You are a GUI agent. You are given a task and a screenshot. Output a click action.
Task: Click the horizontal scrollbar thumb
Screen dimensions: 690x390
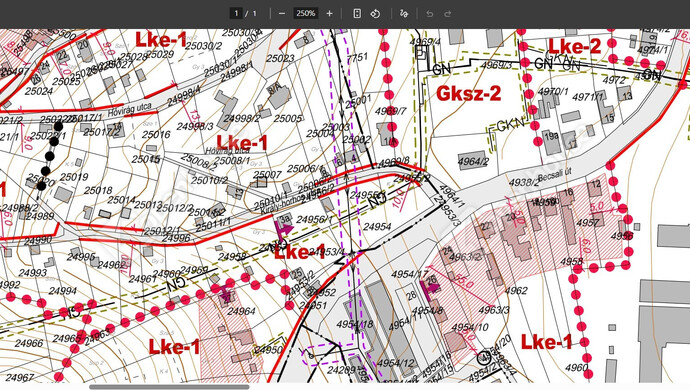[169, 387]
